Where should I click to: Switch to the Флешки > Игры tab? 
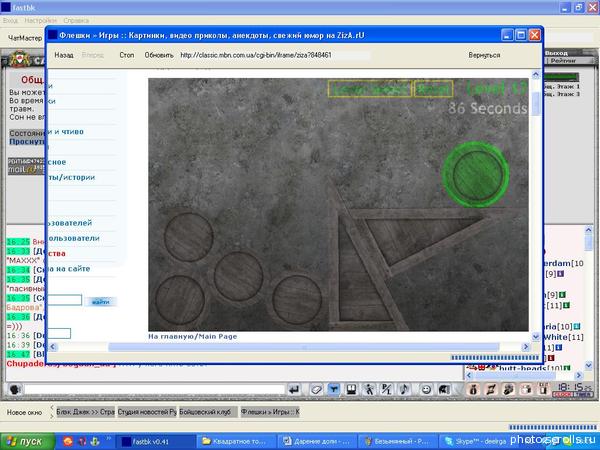click(270, 412)
